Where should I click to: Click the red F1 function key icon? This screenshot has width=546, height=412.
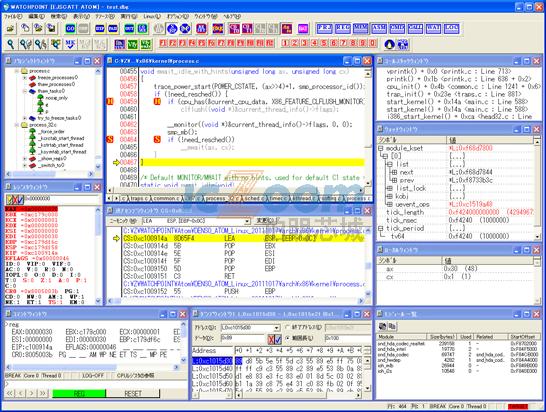coord(163,43)
